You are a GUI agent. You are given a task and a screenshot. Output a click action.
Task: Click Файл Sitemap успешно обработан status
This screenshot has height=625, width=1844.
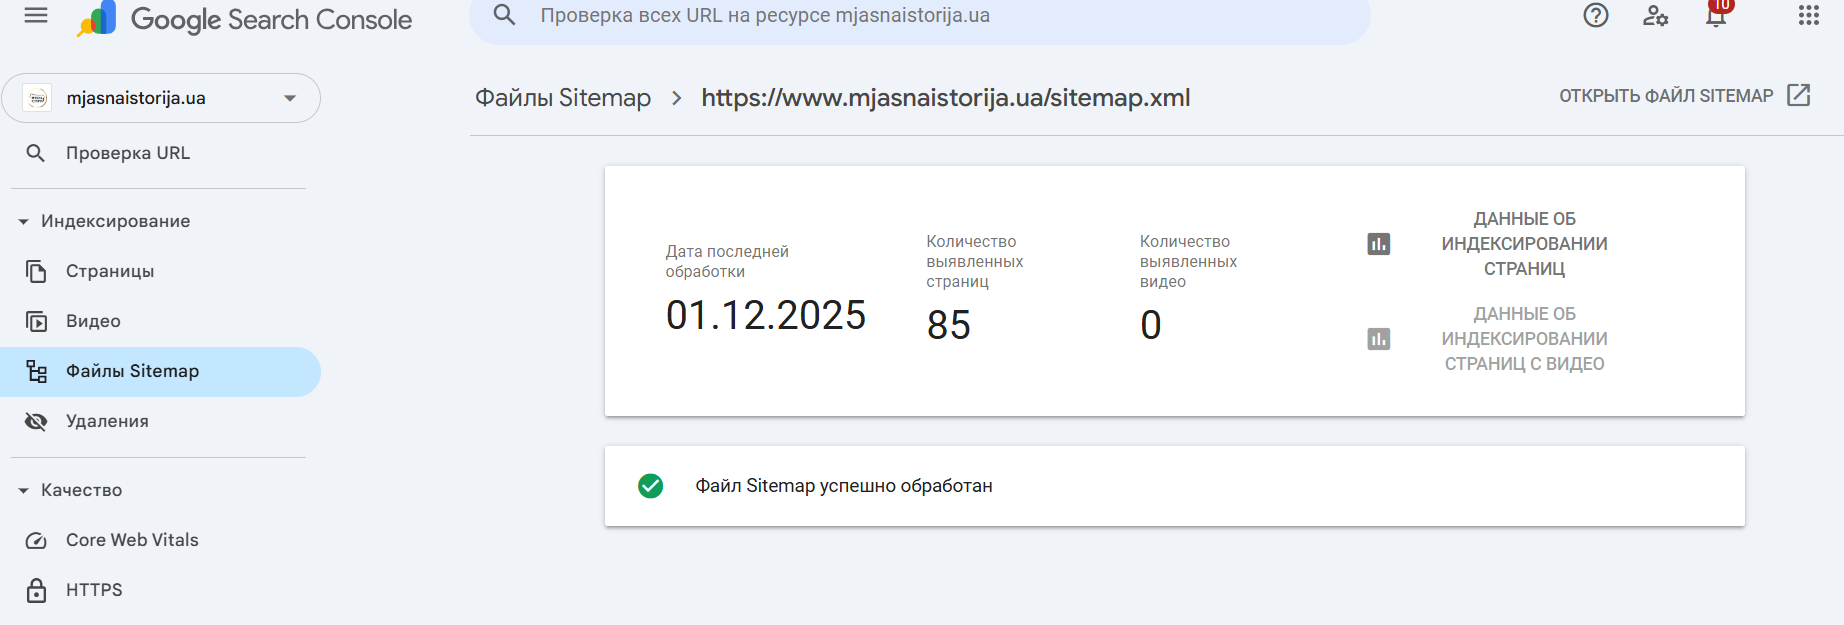844,486
